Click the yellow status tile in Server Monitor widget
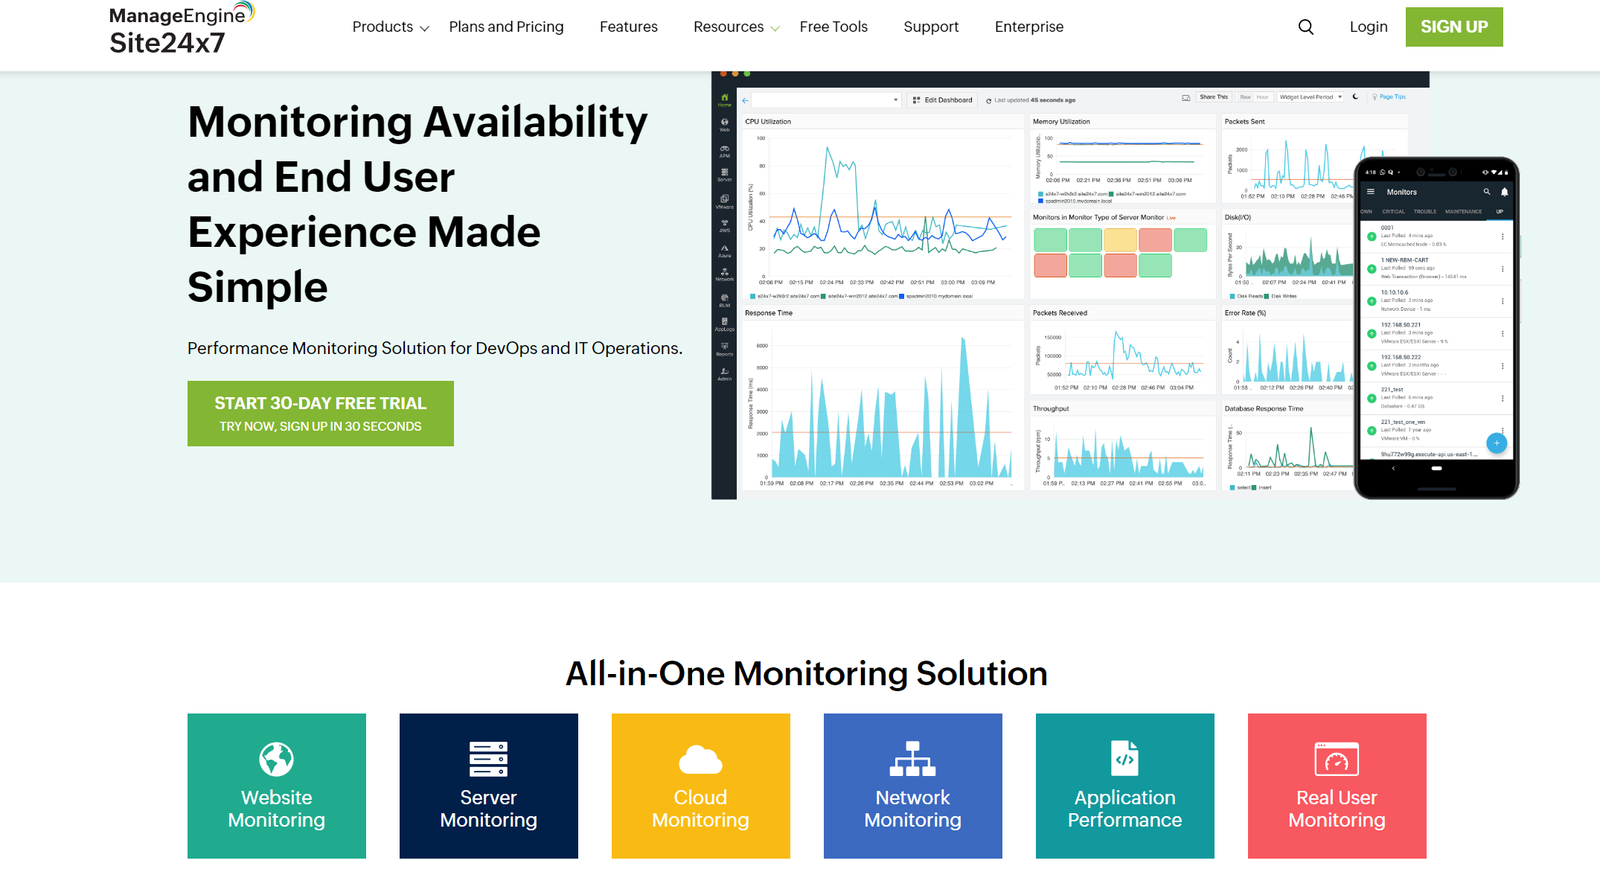Screen dimensions: 1600x880 1120,240
